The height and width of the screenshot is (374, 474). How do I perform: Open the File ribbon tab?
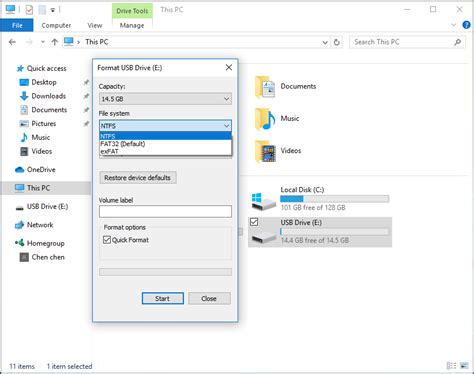point(17,25)
